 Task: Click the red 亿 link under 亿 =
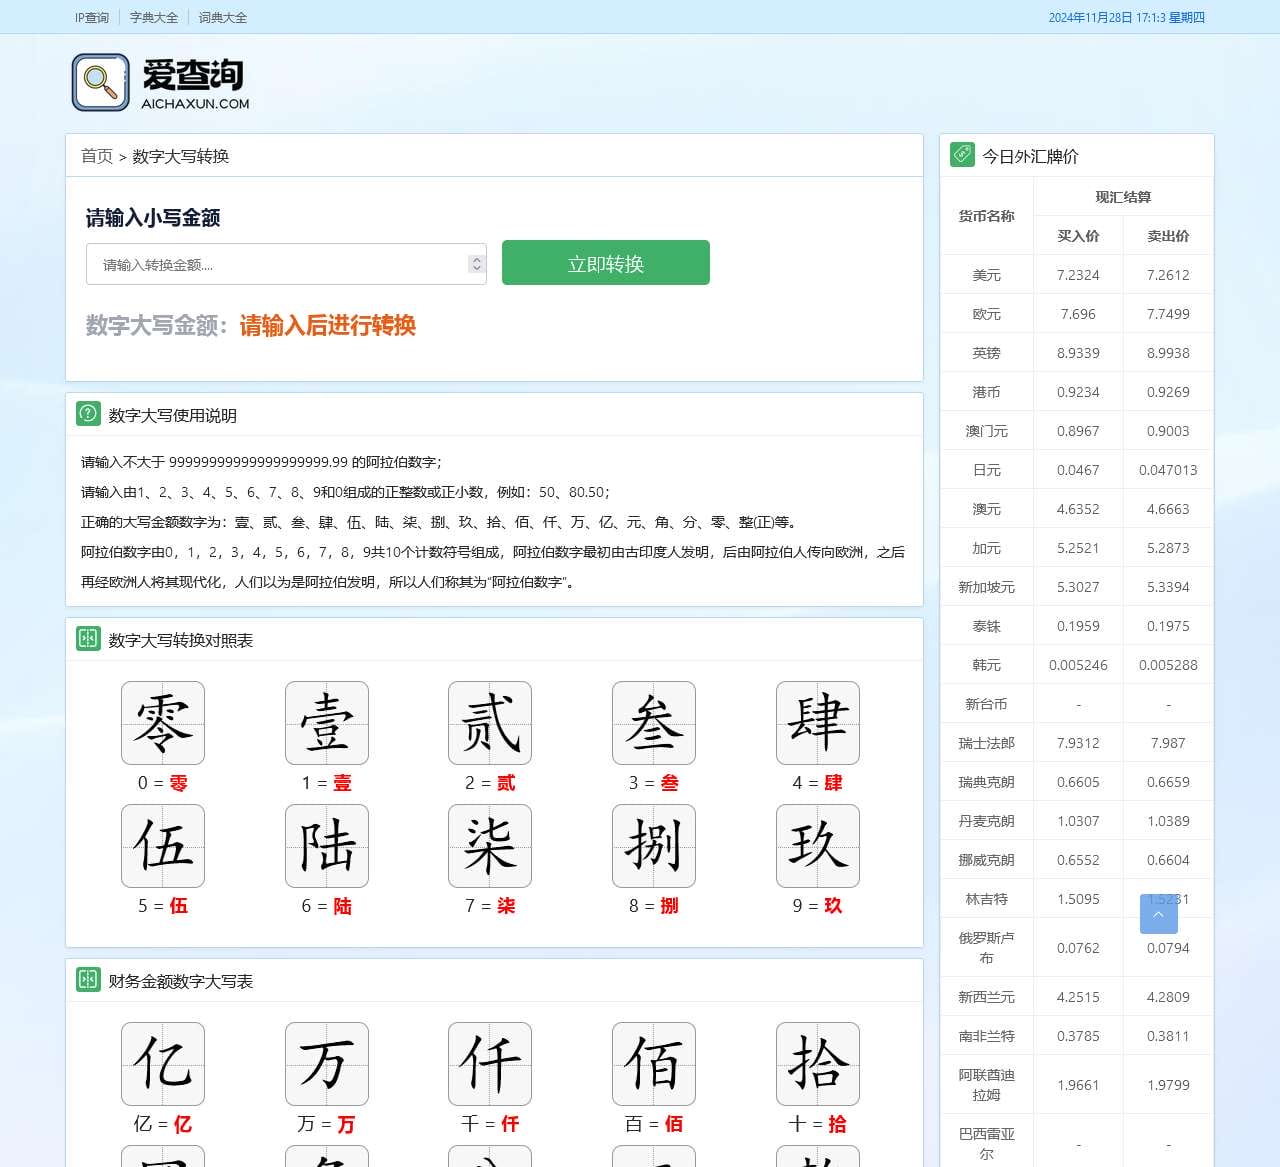click(183, 1124)
